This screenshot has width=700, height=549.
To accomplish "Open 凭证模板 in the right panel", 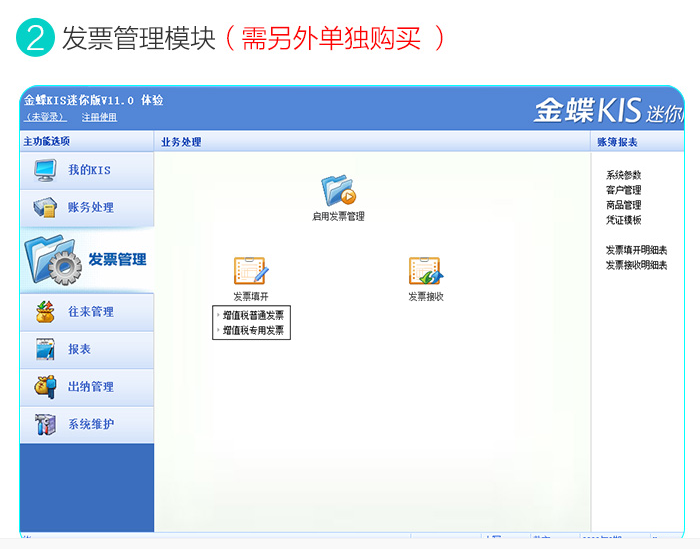I will click(623, 220).
